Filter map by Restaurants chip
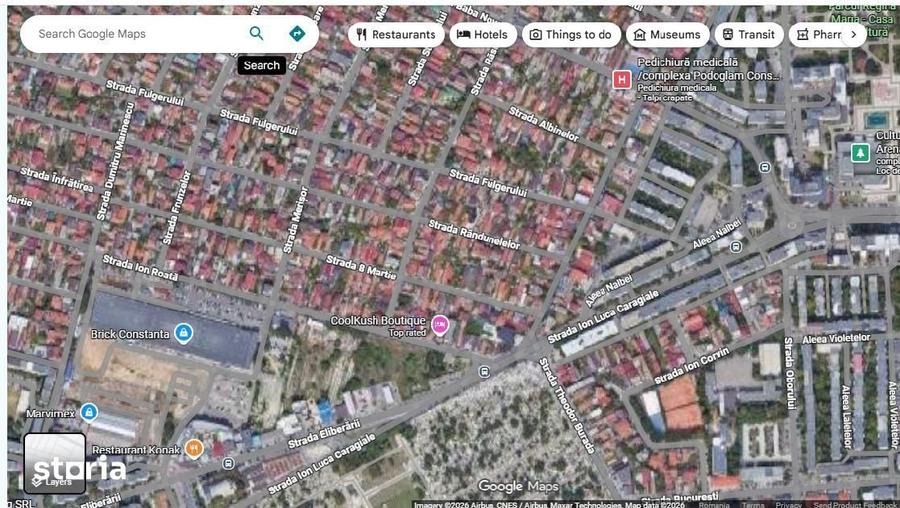The height and width of the screenshot is (508, 900). tap(396, 34)
